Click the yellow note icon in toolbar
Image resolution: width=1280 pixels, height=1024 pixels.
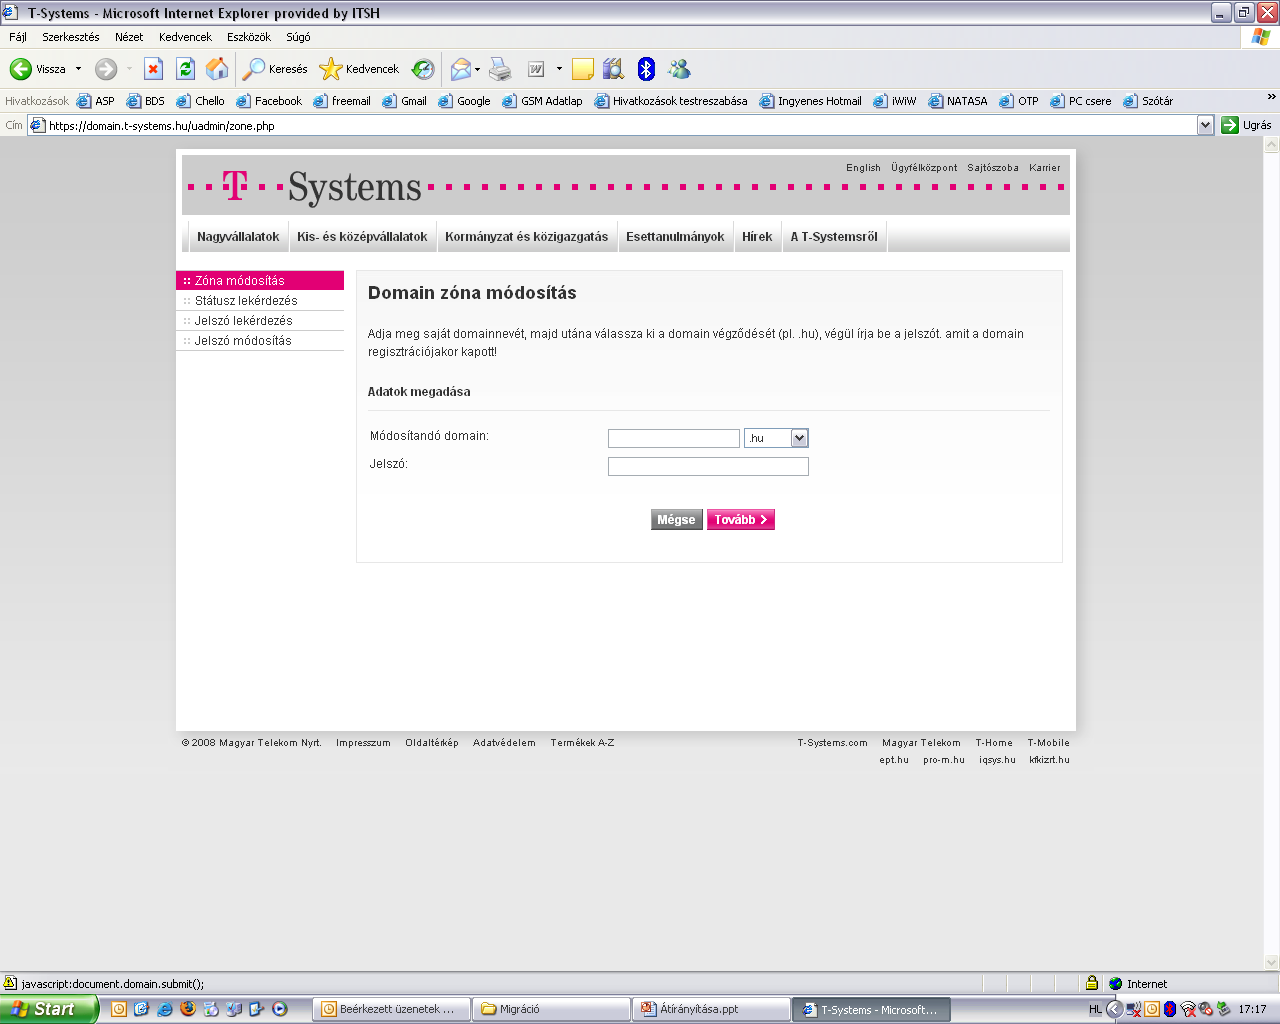(x=583, y=69)
